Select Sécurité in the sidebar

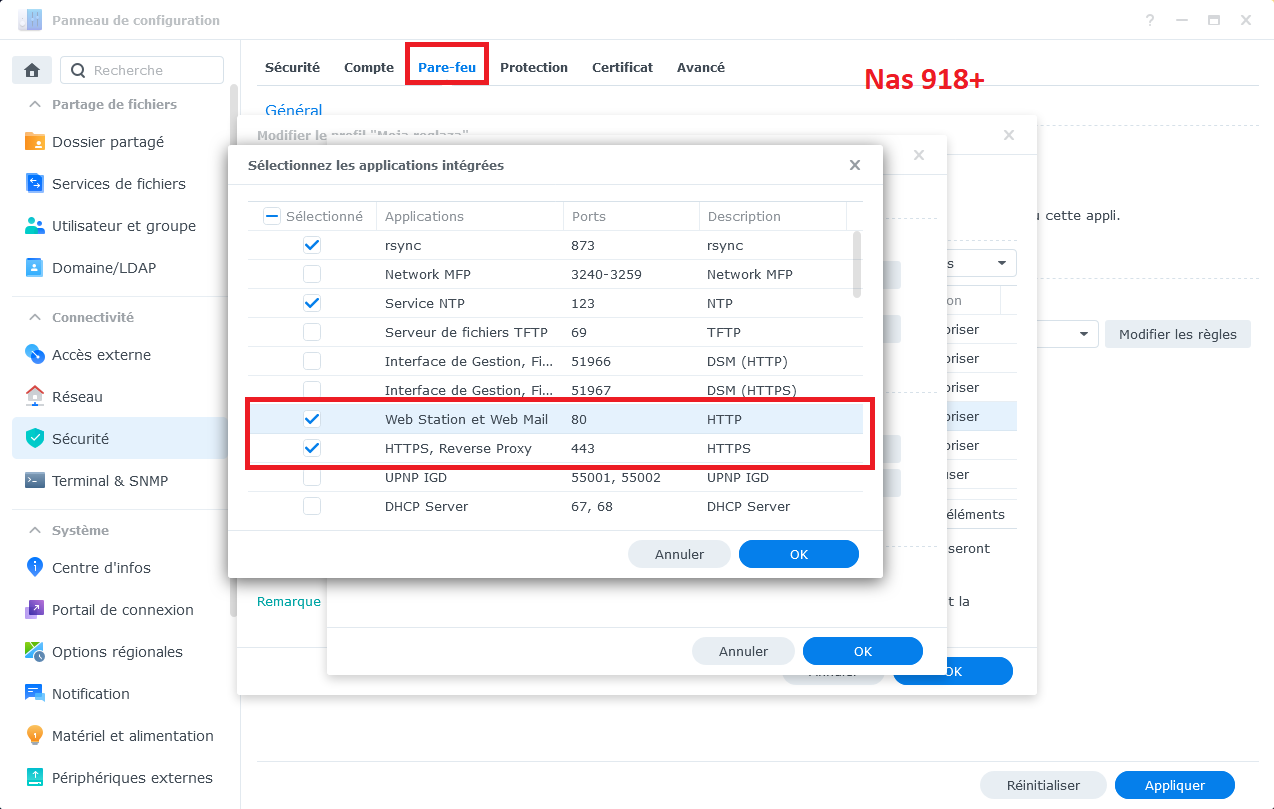[x=120, y=439]
